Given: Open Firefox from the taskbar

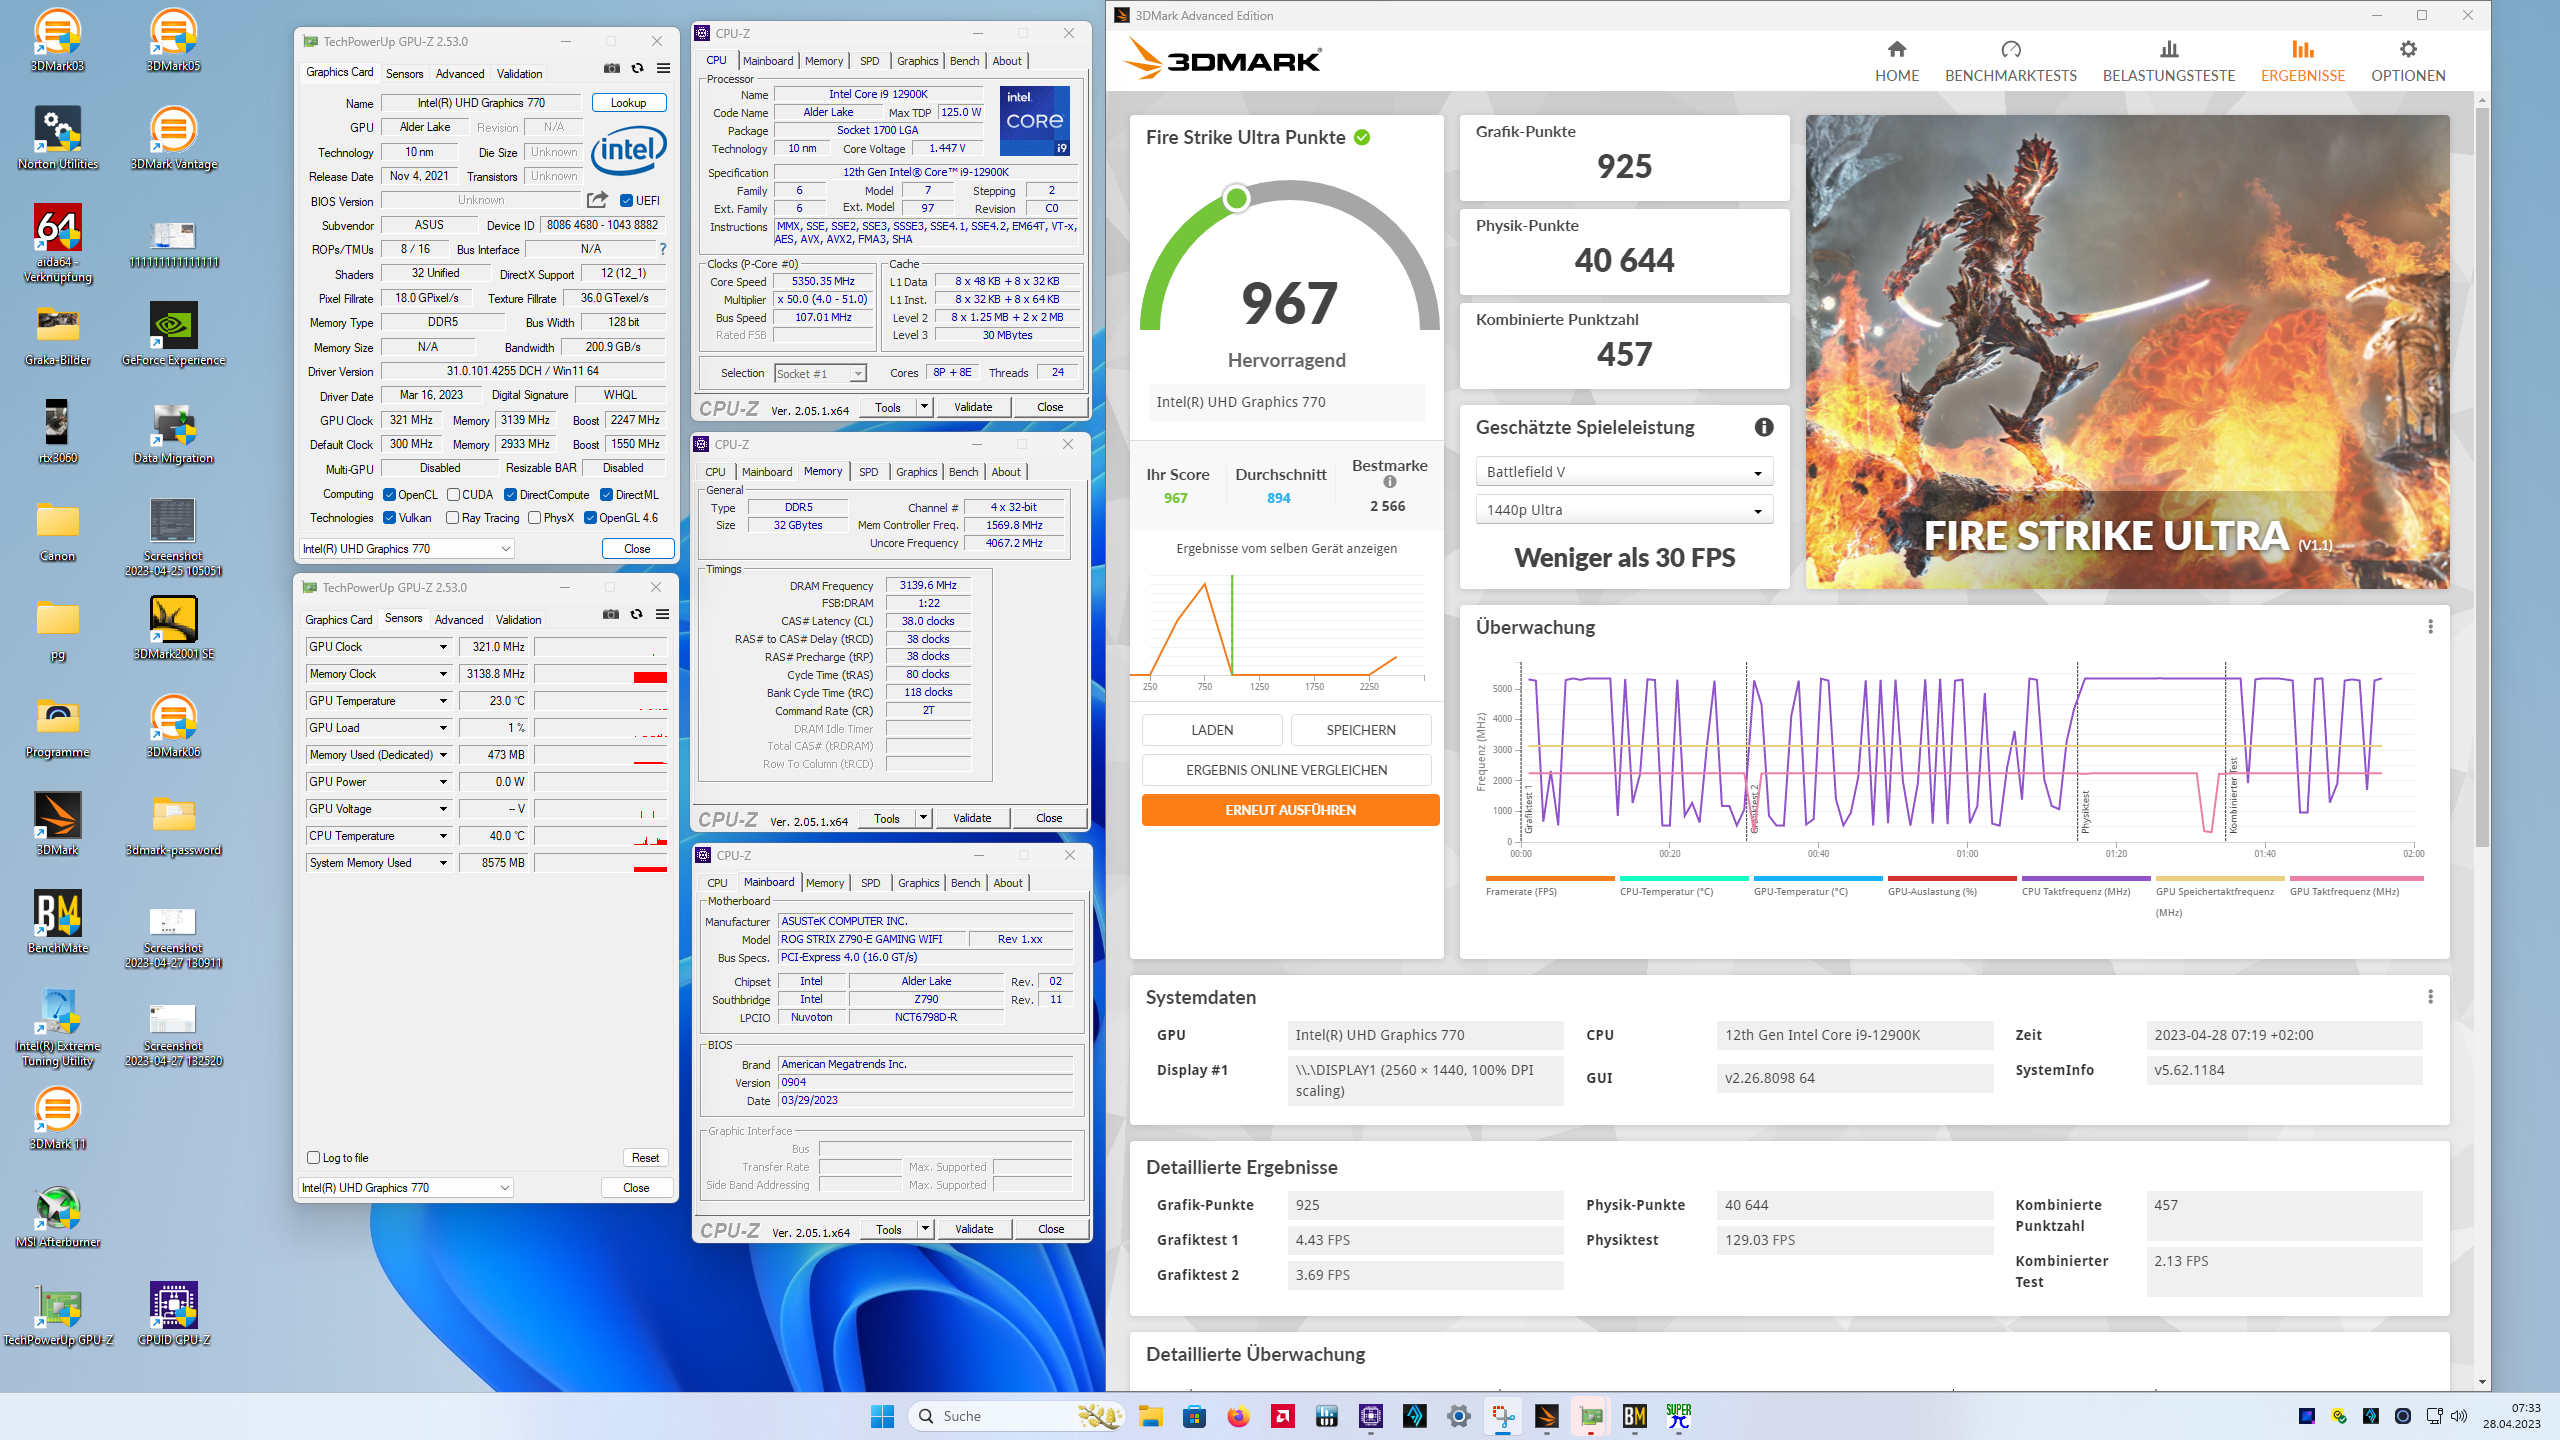Looking at the screenshot, I should point(1238,1416).
